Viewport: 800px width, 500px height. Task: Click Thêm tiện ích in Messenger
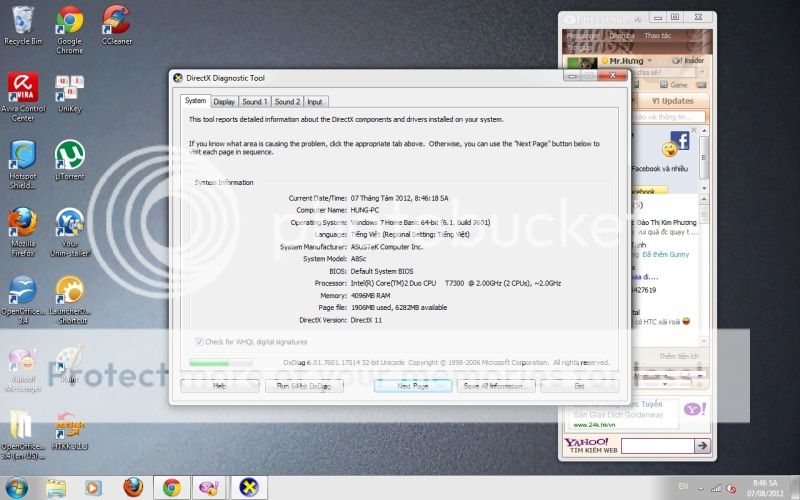pos(679,356)
